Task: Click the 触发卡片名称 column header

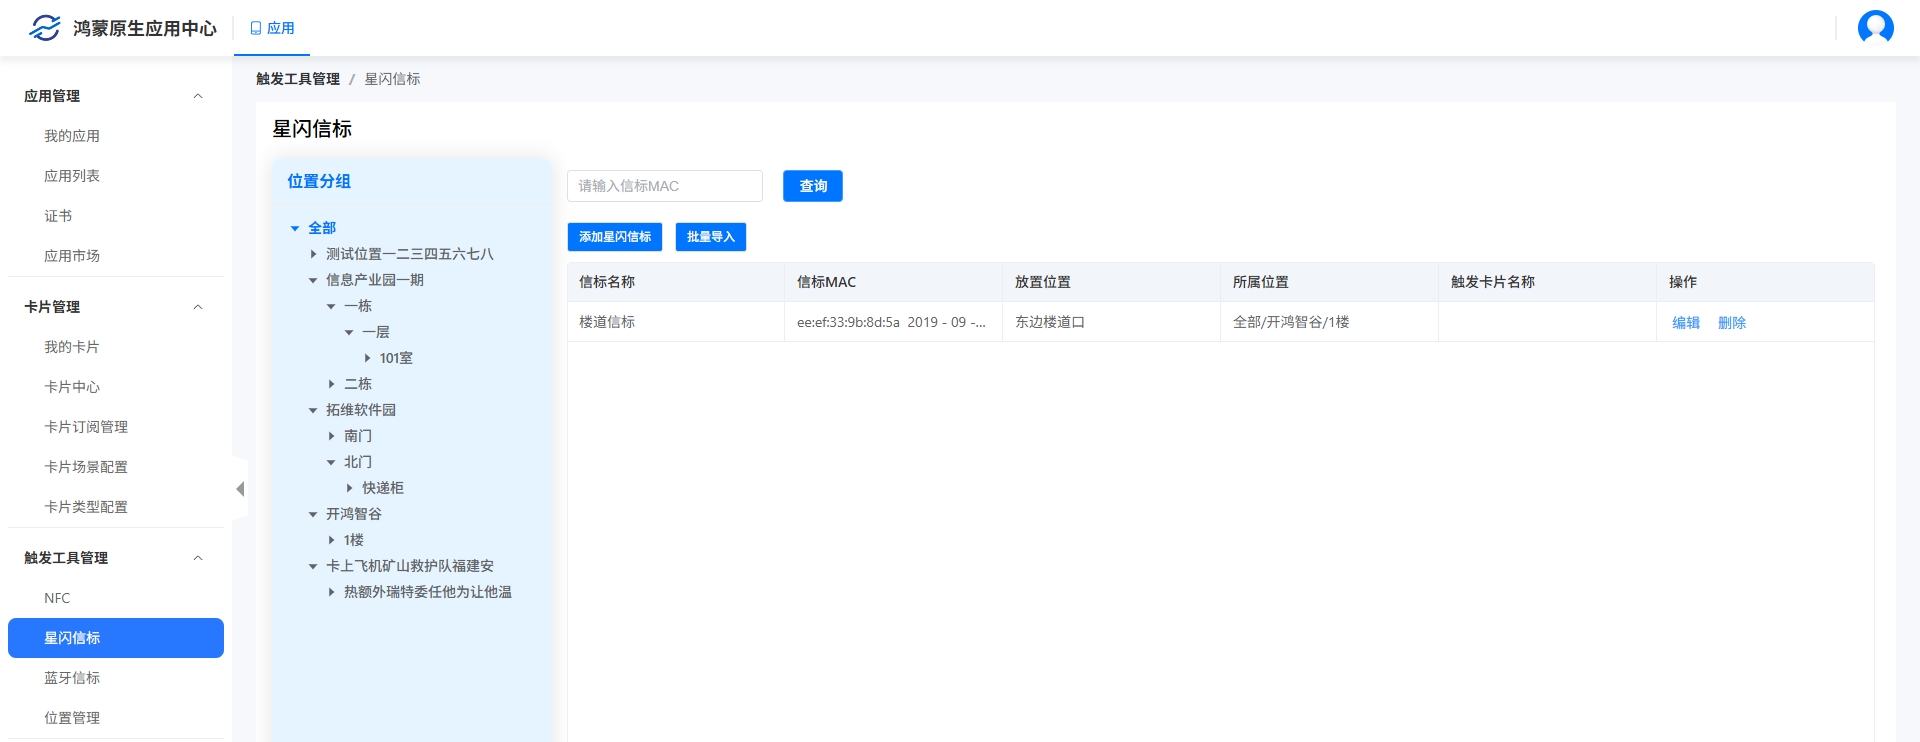Action: coord(1547,282)
